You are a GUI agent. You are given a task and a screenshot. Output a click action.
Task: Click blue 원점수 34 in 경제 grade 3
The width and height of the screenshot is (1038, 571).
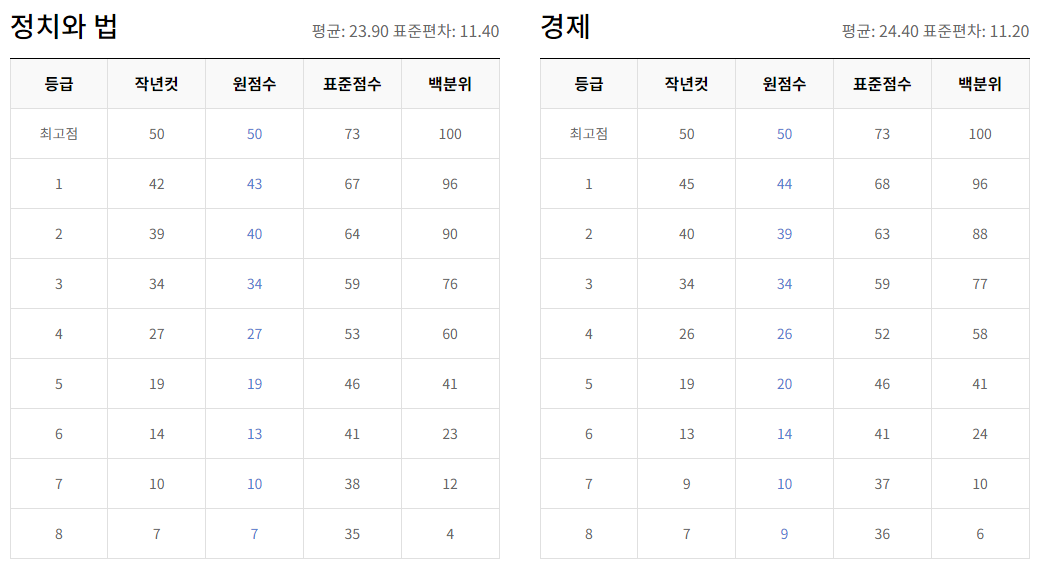click(x=784, y=284)
